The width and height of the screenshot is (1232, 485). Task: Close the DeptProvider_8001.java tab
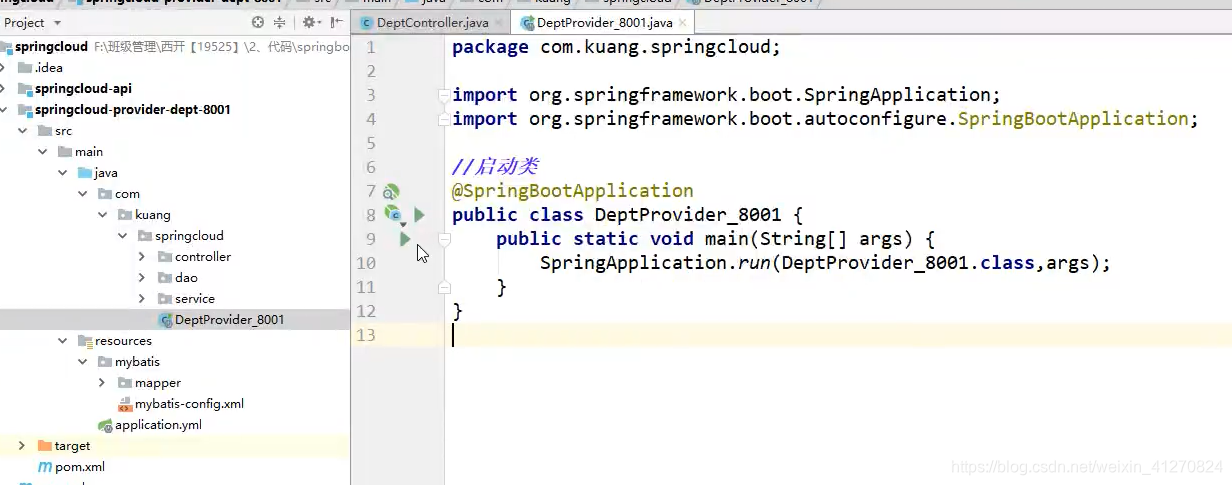[682, 23]
